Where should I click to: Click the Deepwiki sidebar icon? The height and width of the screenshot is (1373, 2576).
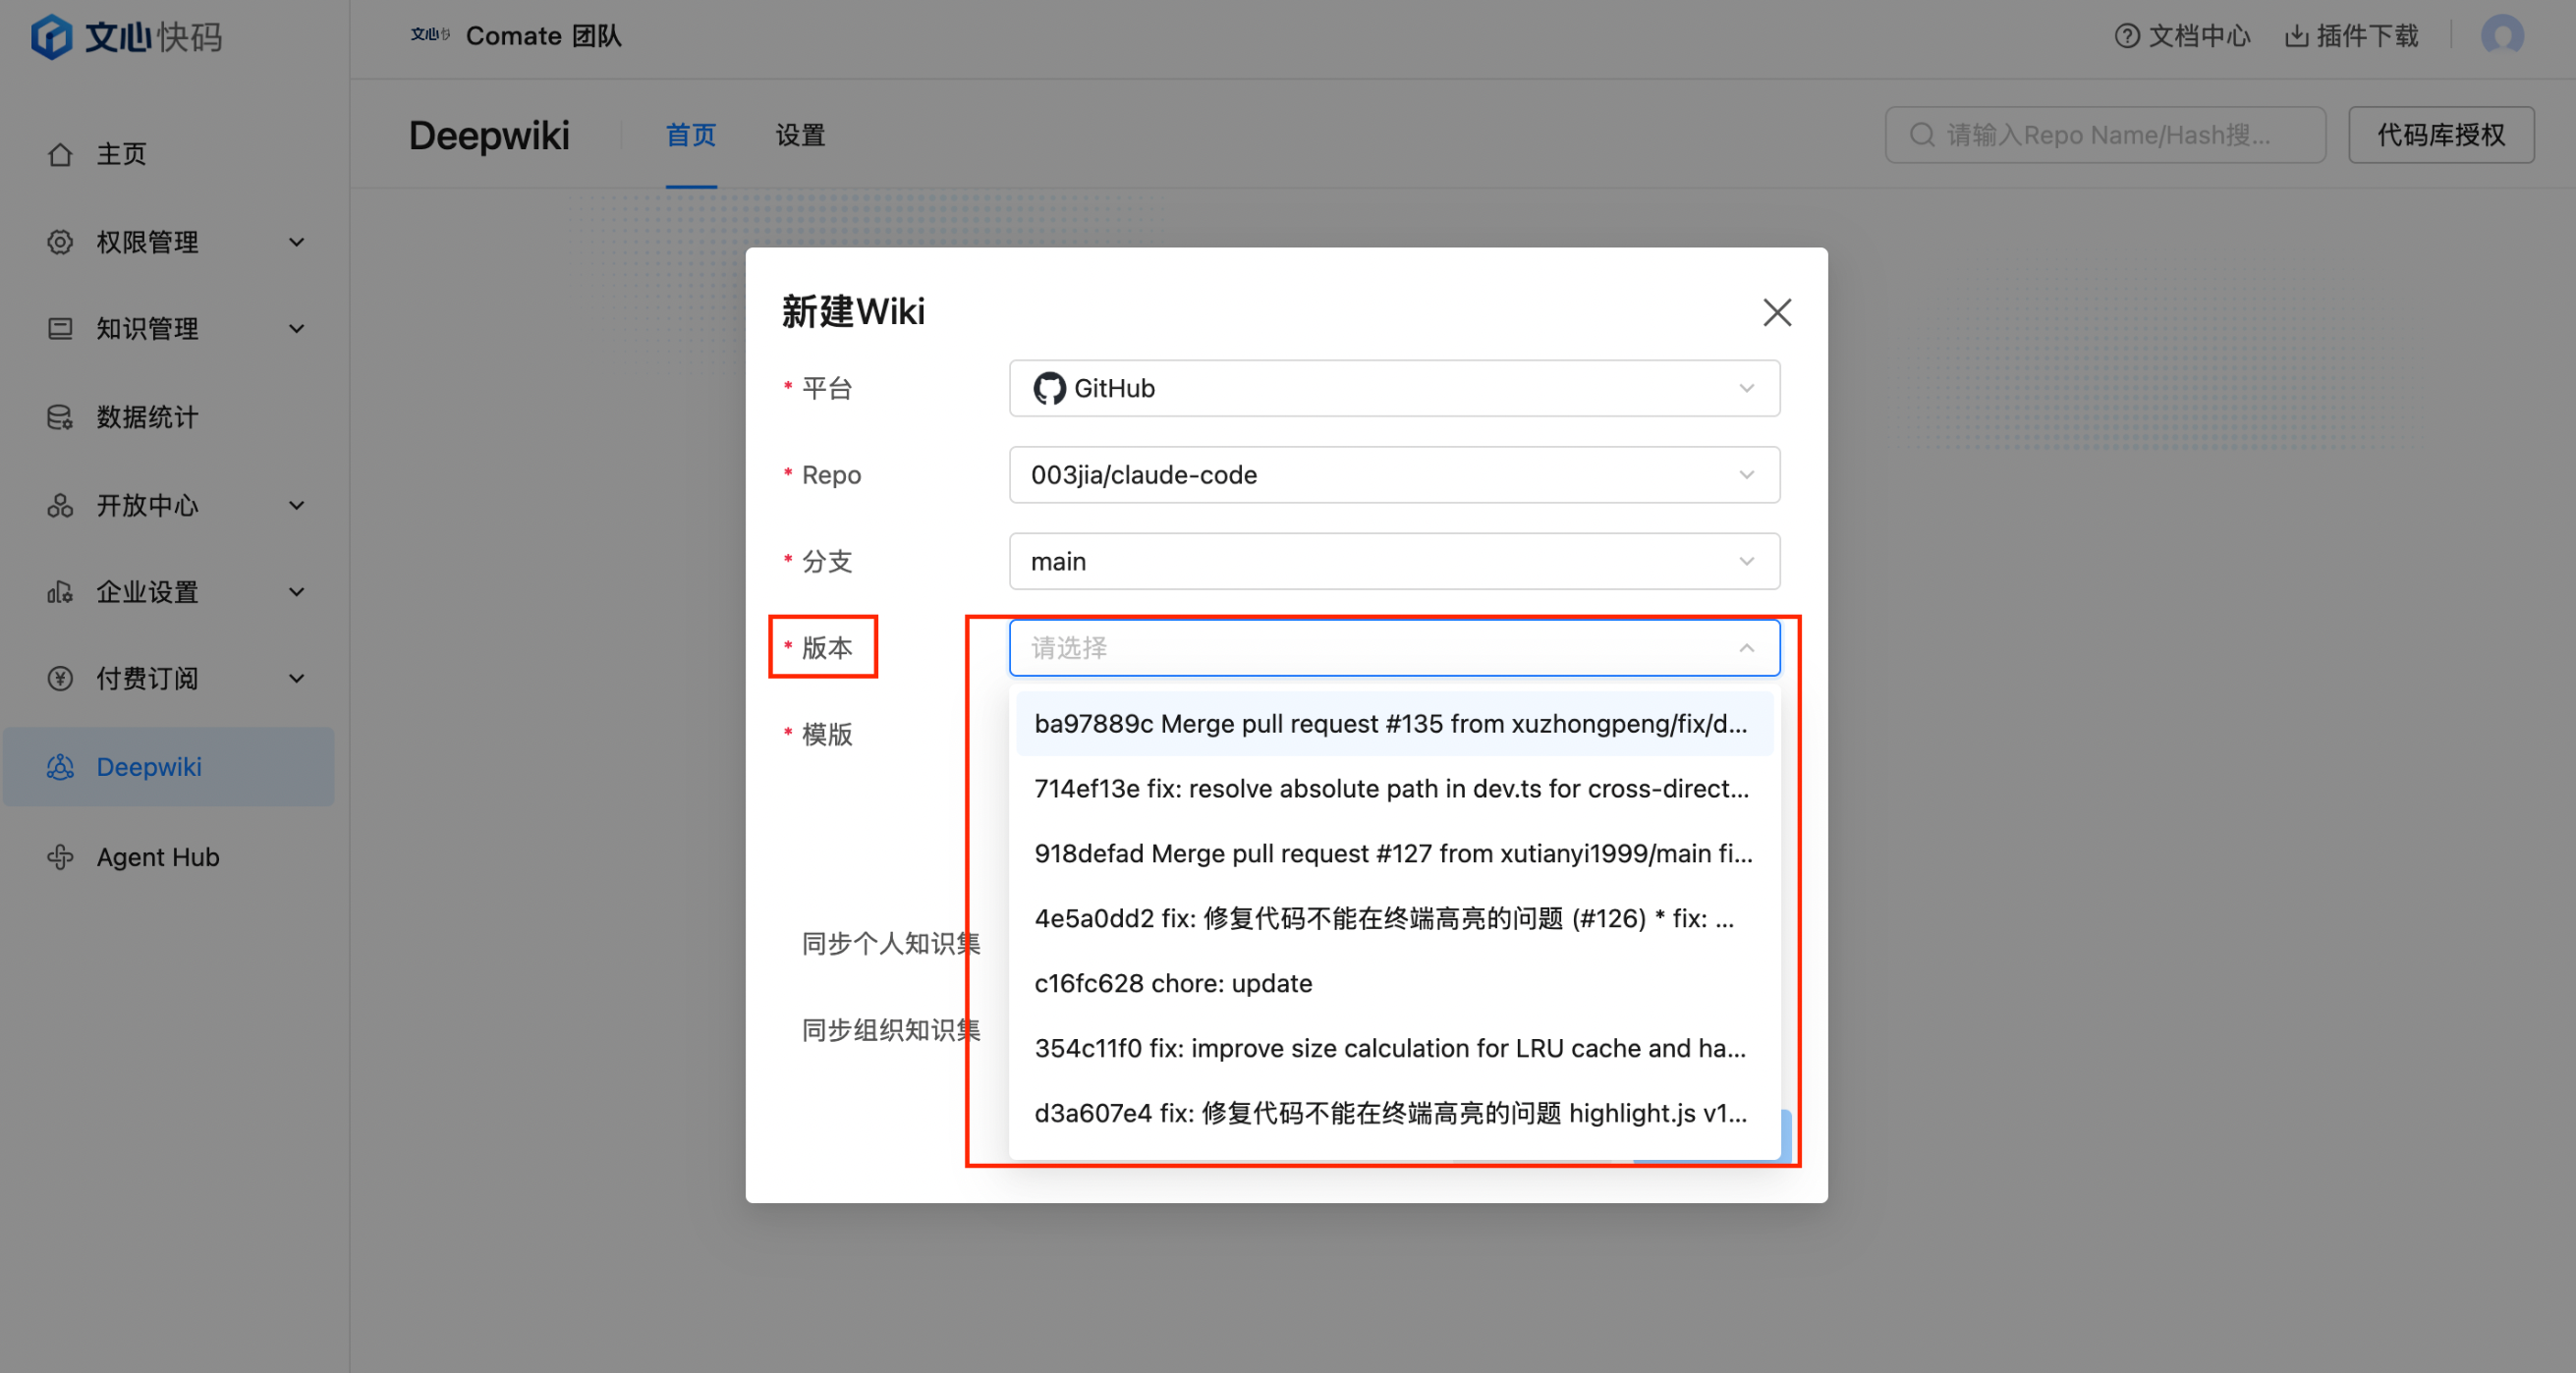pyautogui.click(x=60, y=767)
